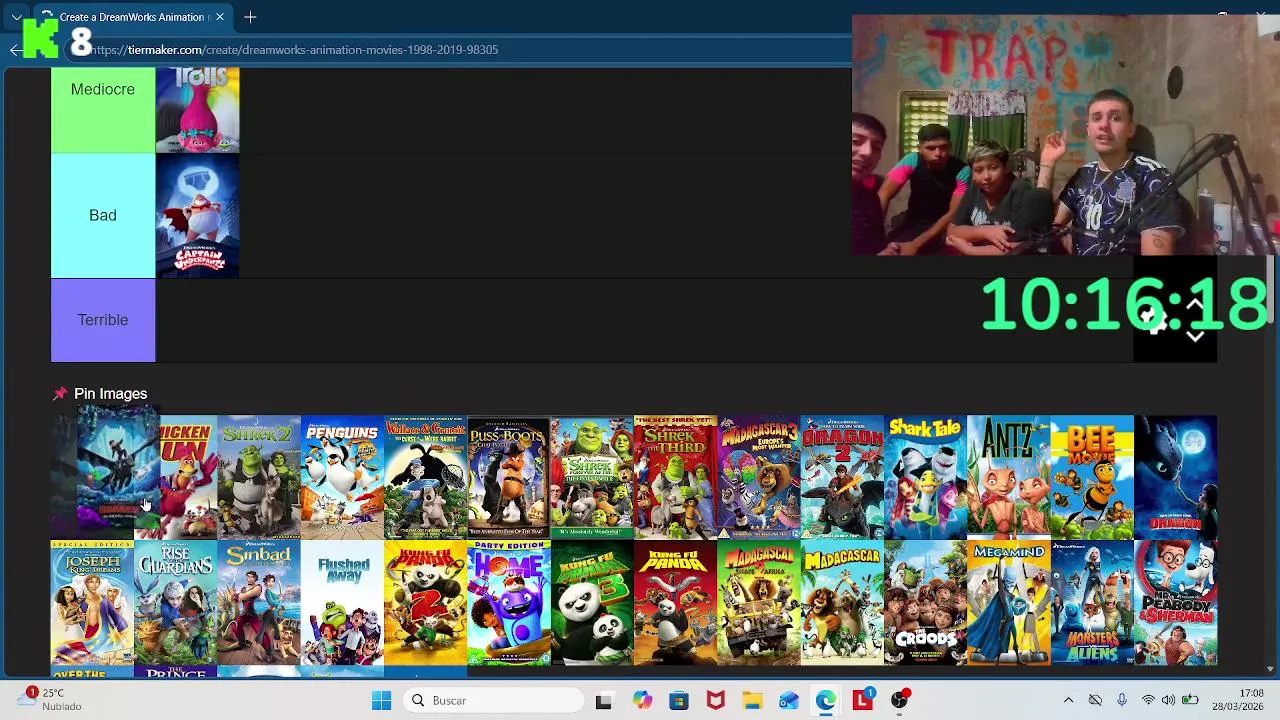
Task: Select the Trolls poster in the Mediocre tier
Action: tap(198, 110)
